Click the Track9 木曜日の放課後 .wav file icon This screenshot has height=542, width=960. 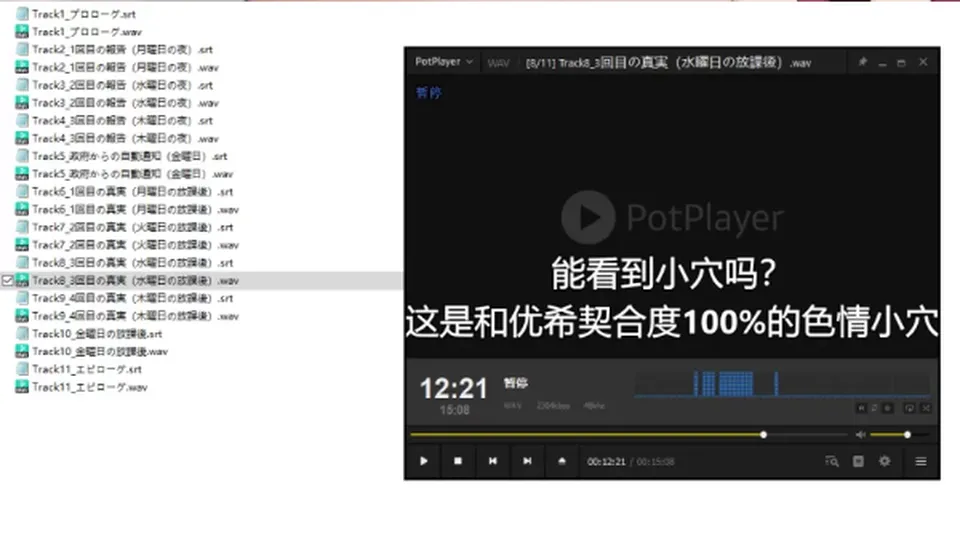pyautogui.click(x=22, y=316)
